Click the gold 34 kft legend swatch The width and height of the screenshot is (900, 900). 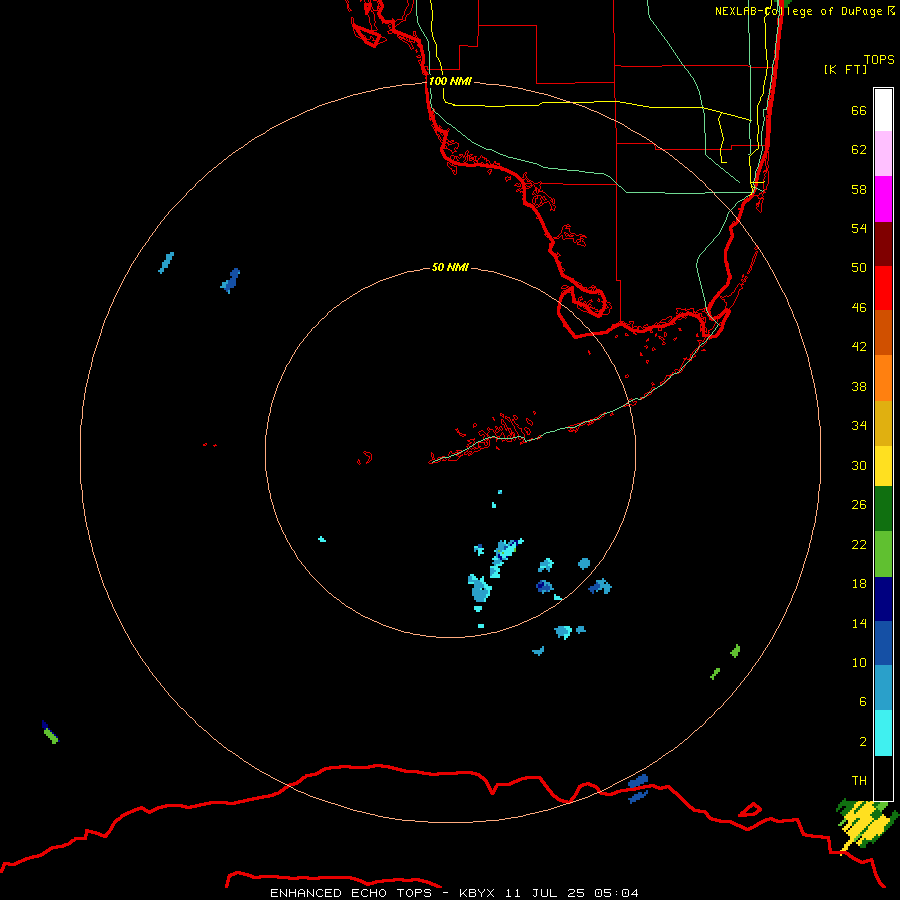pyautogui.click(x=883, y=423)
